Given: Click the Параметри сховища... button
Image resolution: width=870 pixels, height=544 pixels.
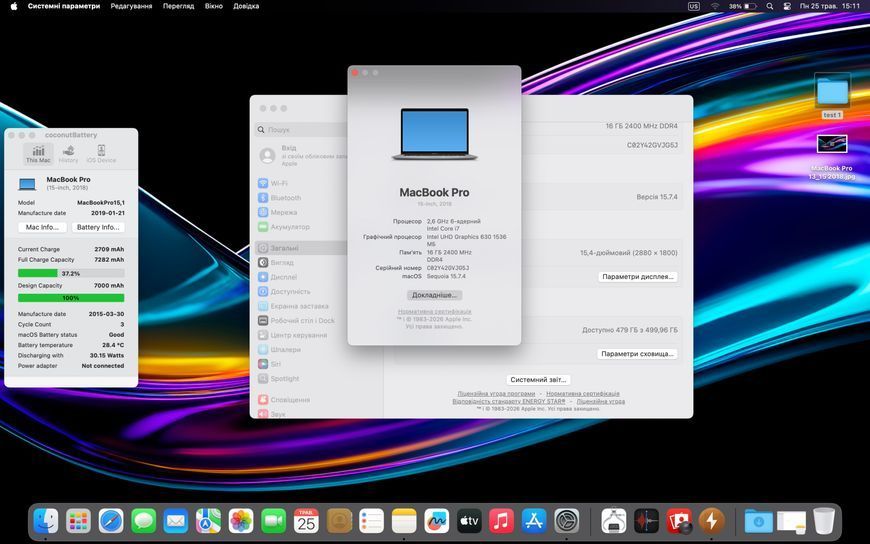Looking at the screenshot, I should tap(637, 354).
